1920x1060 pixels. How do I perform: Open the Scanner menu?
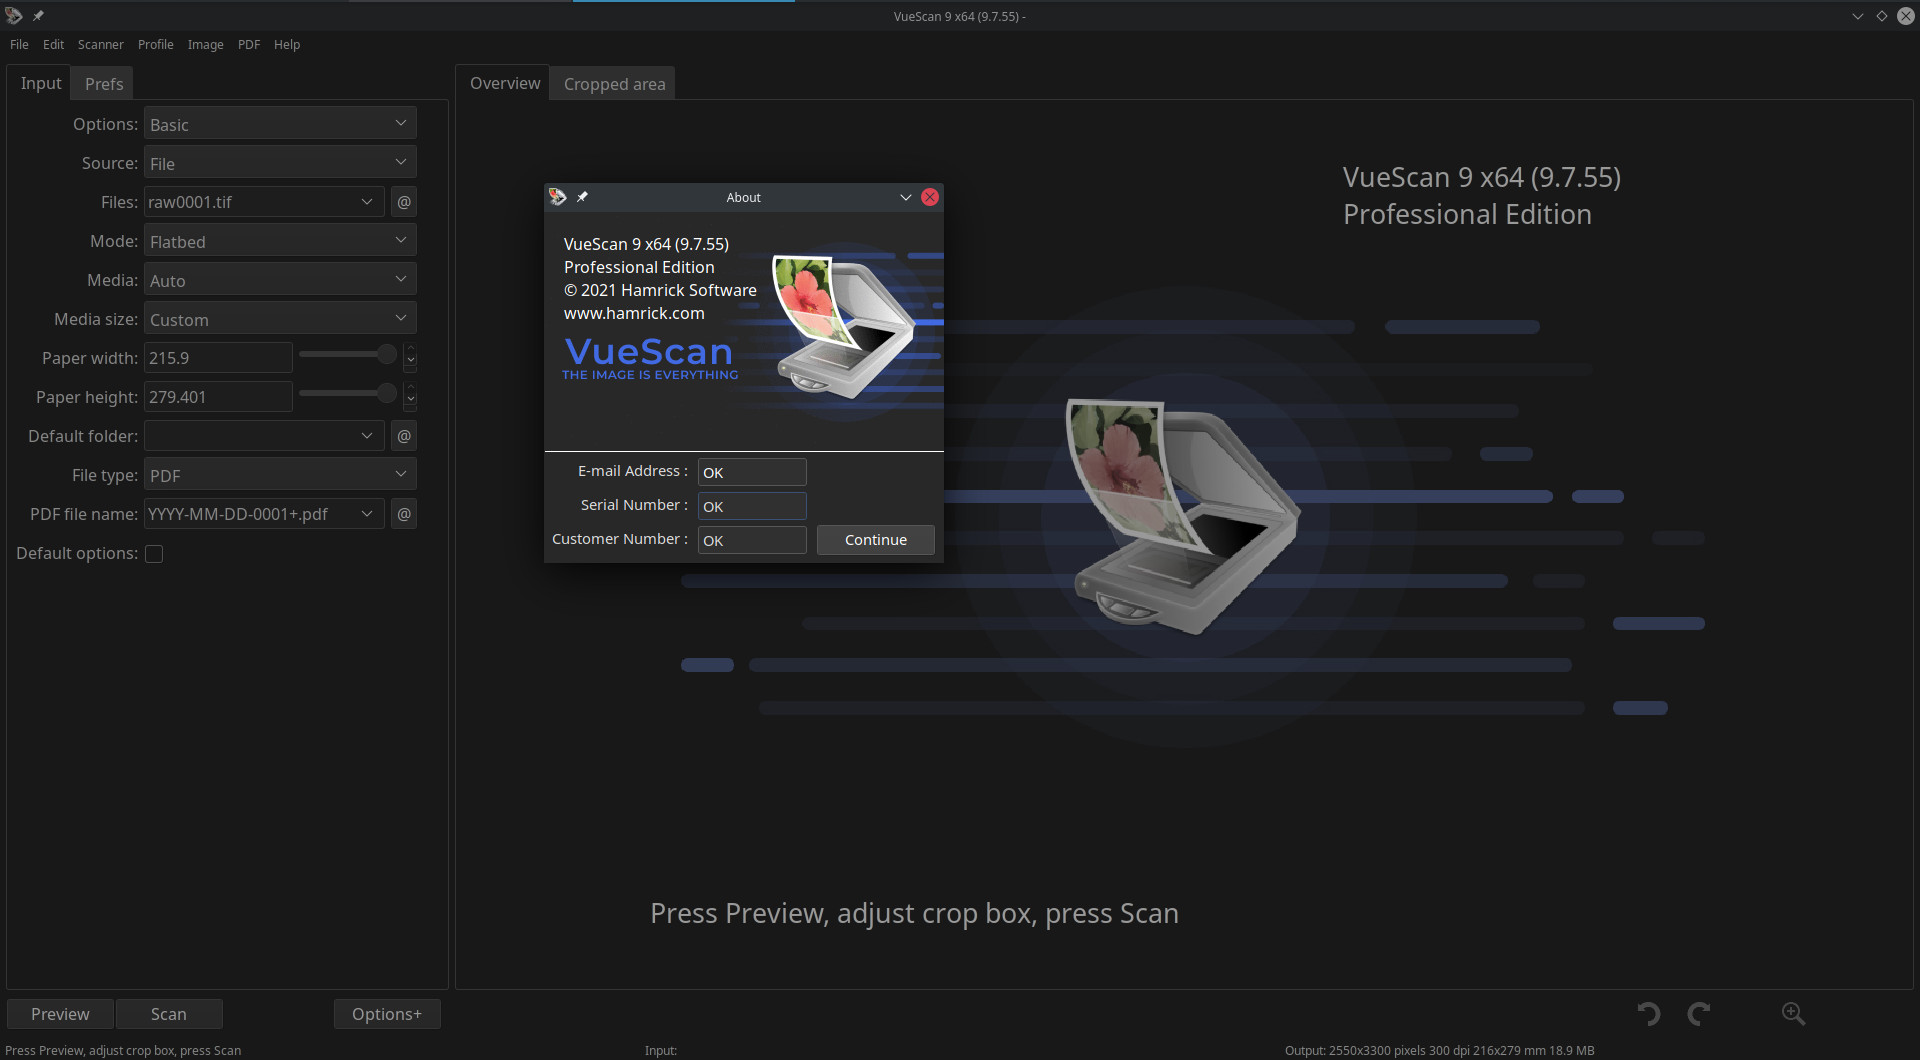coord(100,44)
